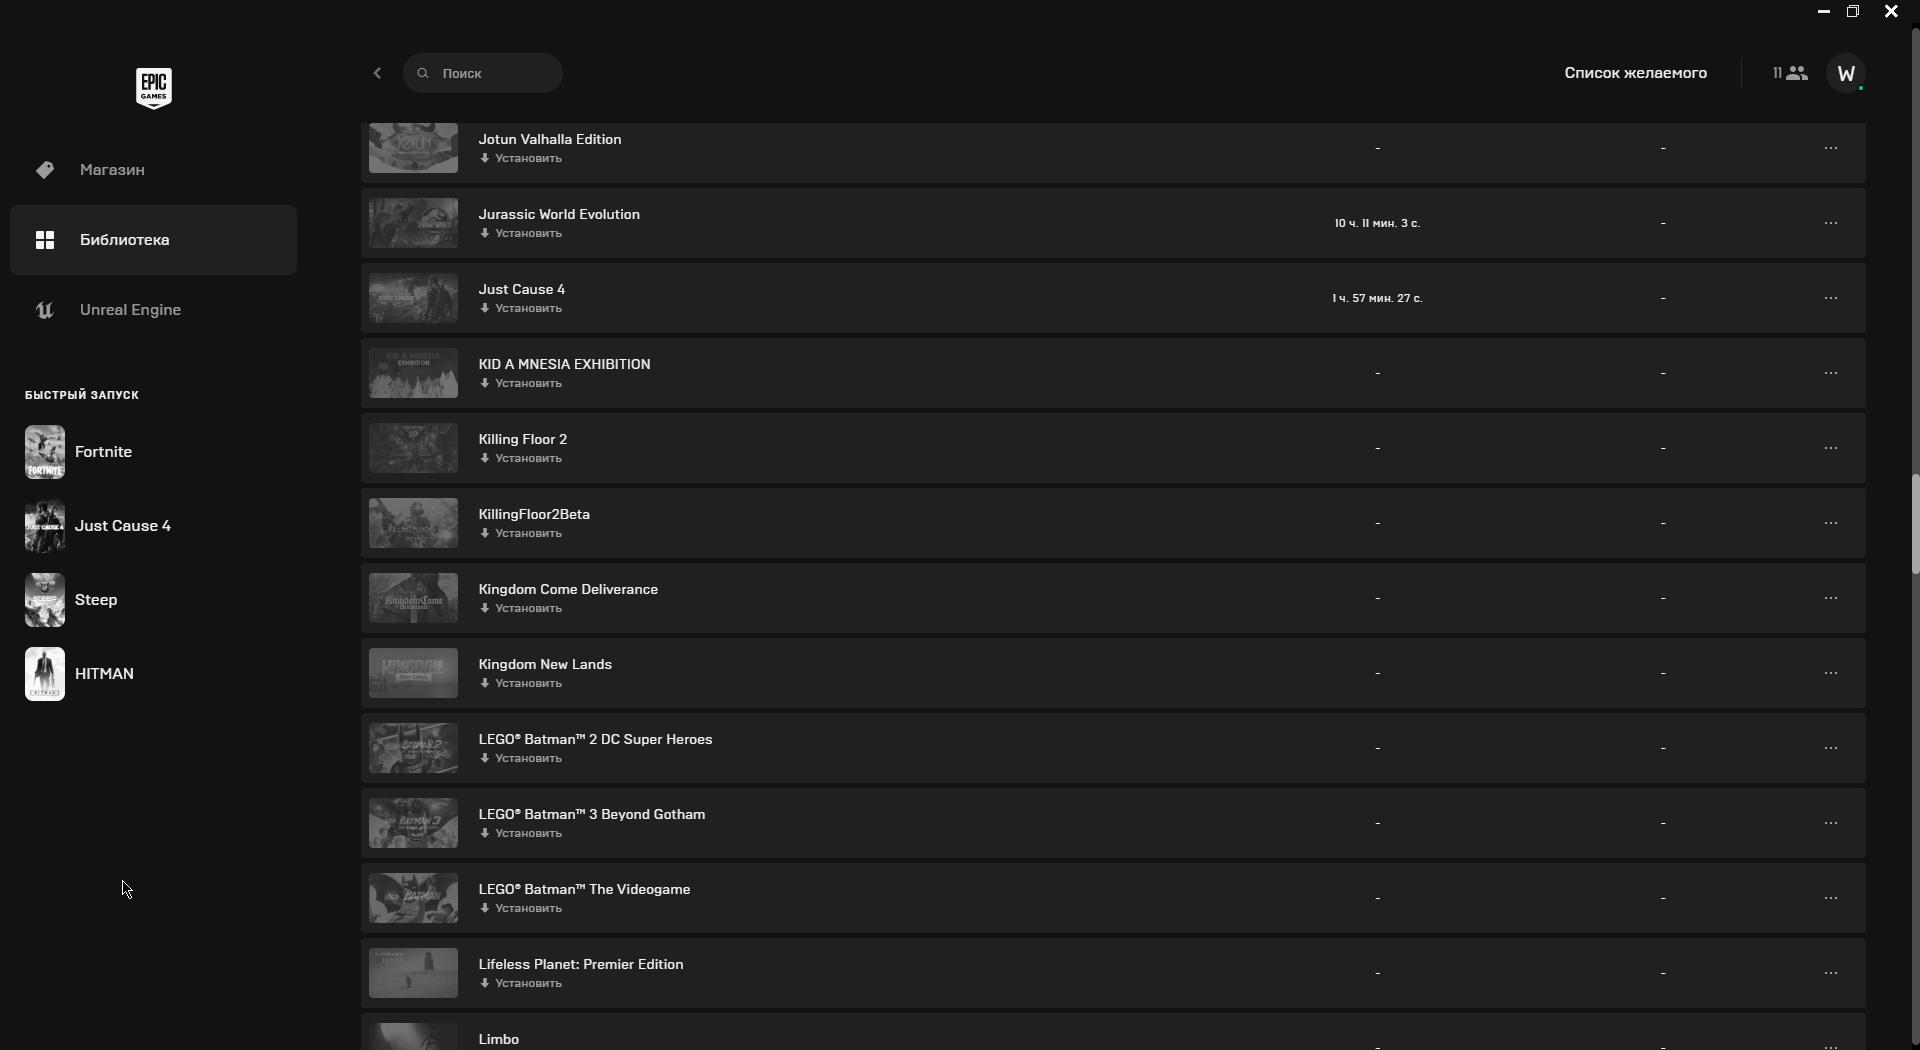Install KID A MNESIA EXHIBITION

(x=522, y=384)
